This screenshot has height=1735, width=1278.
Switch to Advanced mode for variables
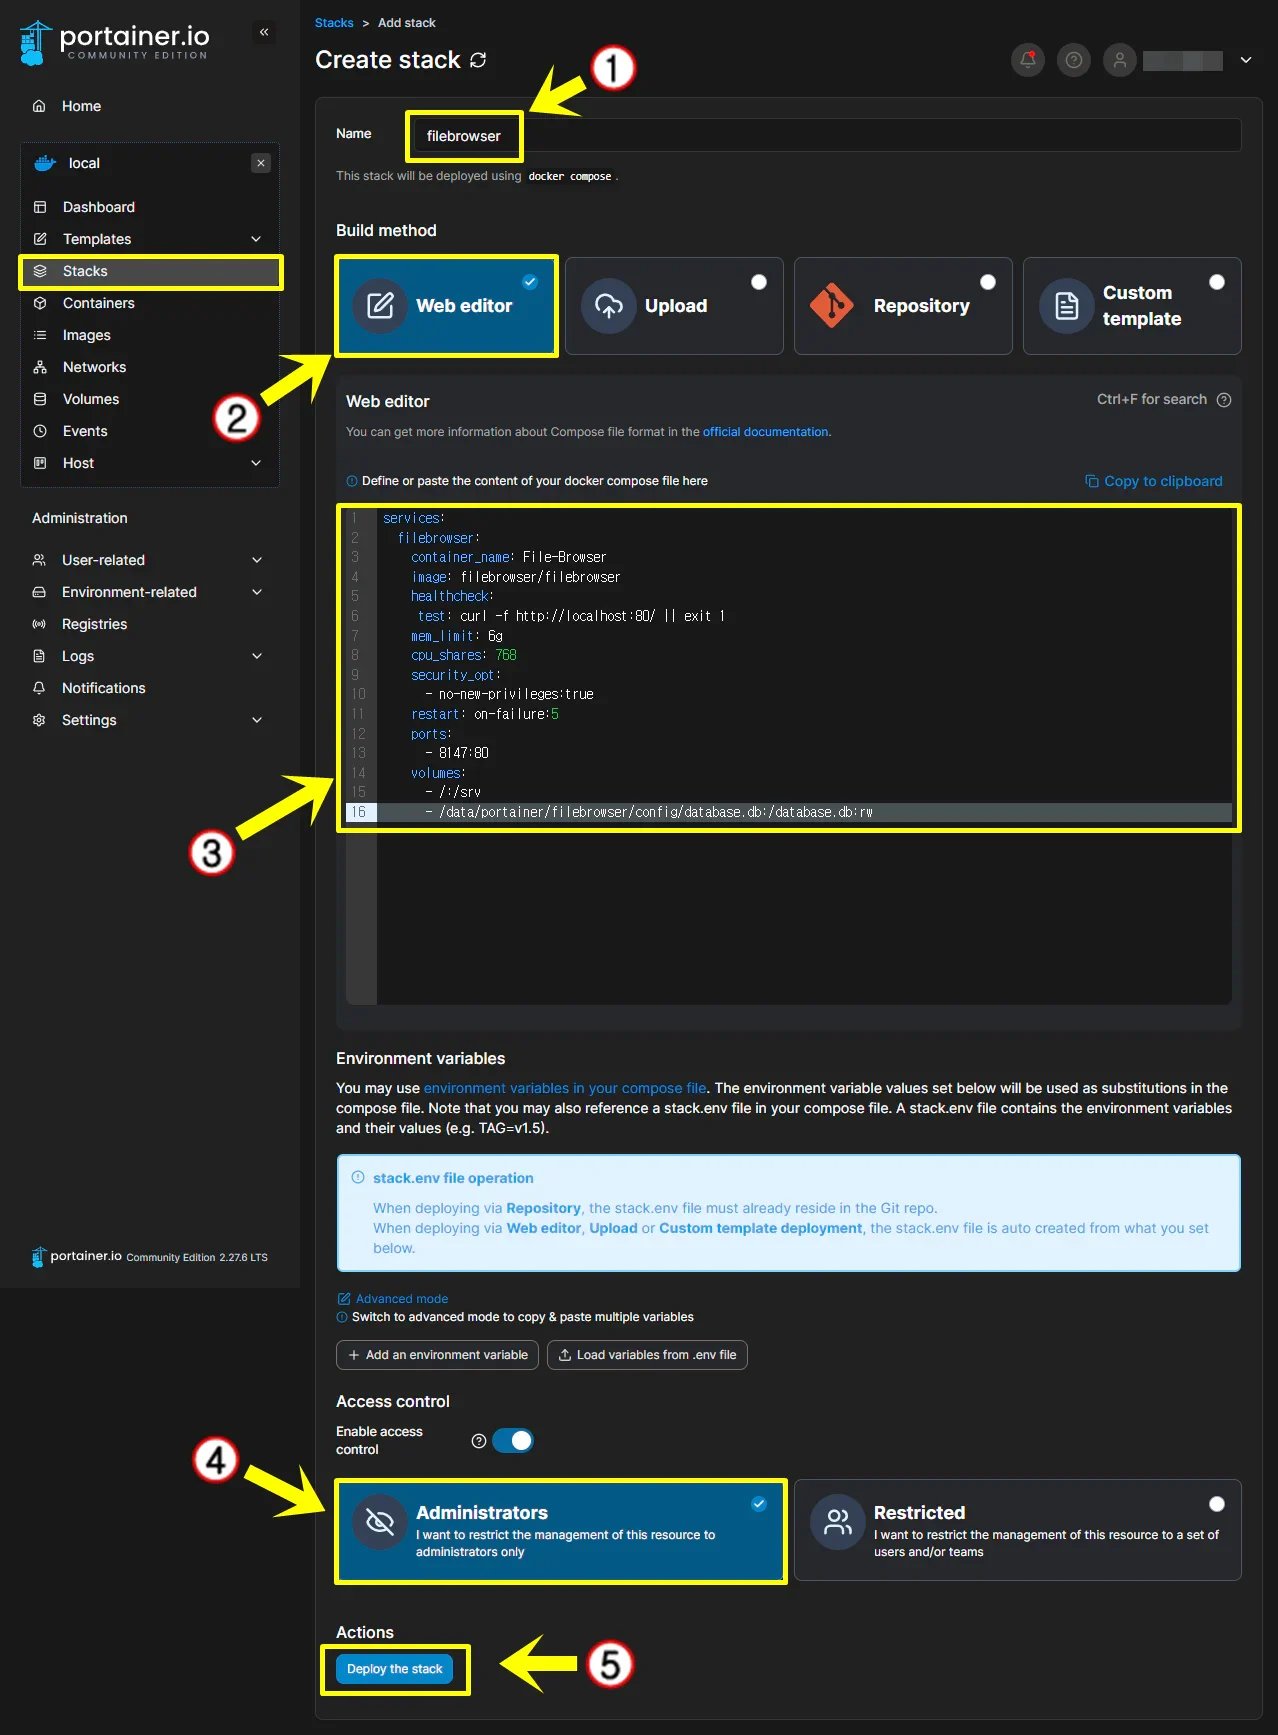point(393,1299)
